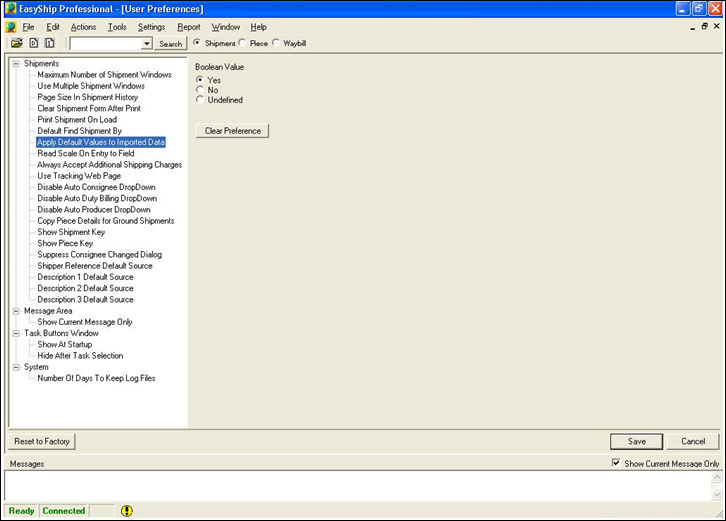726x521 pixels.
Task: Select Copy Piece Details for Ground Shipments
Action: click(x=106, y=221)
